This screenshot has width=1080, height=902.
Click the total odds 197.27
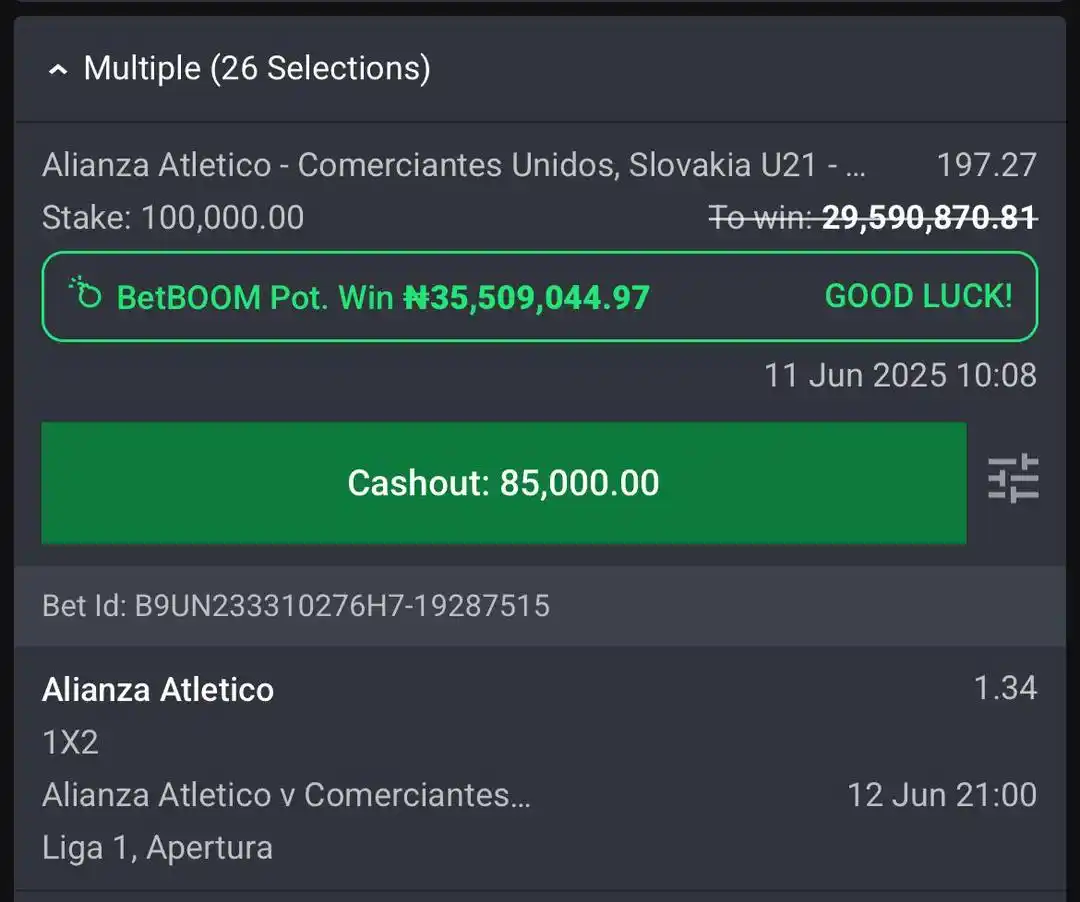(986, 165)
